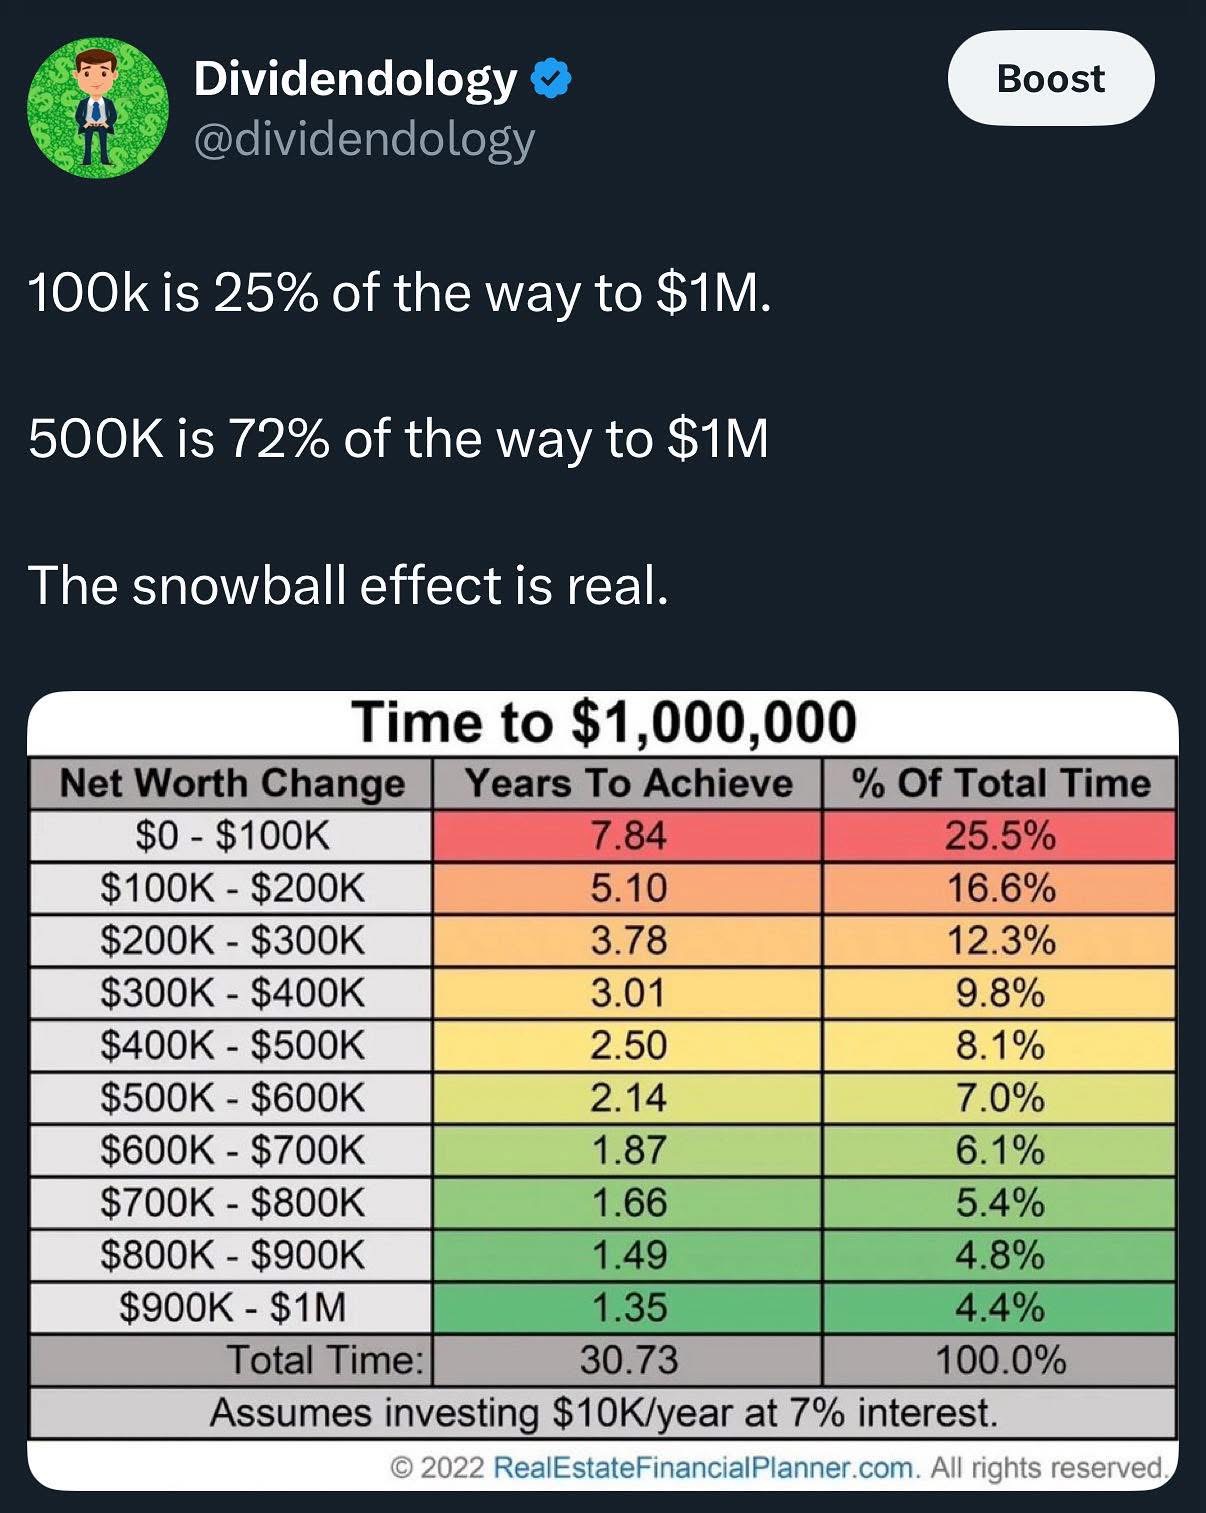Click the red 25.5% cell
The width and height of the screenshot is (1206, 1513).
click(x=999, y=835)
